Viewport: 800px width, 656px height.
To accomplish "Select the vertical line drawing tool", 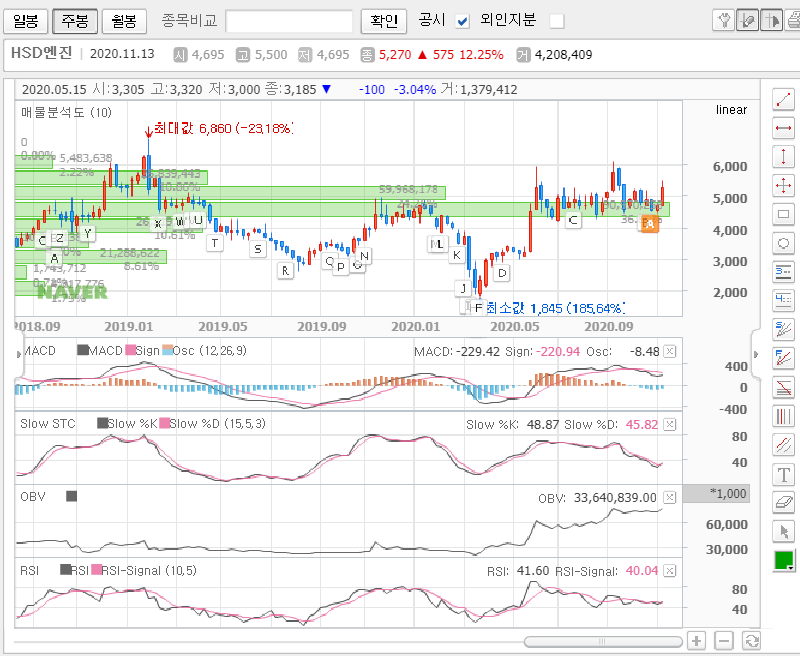I will click(783, 157).
